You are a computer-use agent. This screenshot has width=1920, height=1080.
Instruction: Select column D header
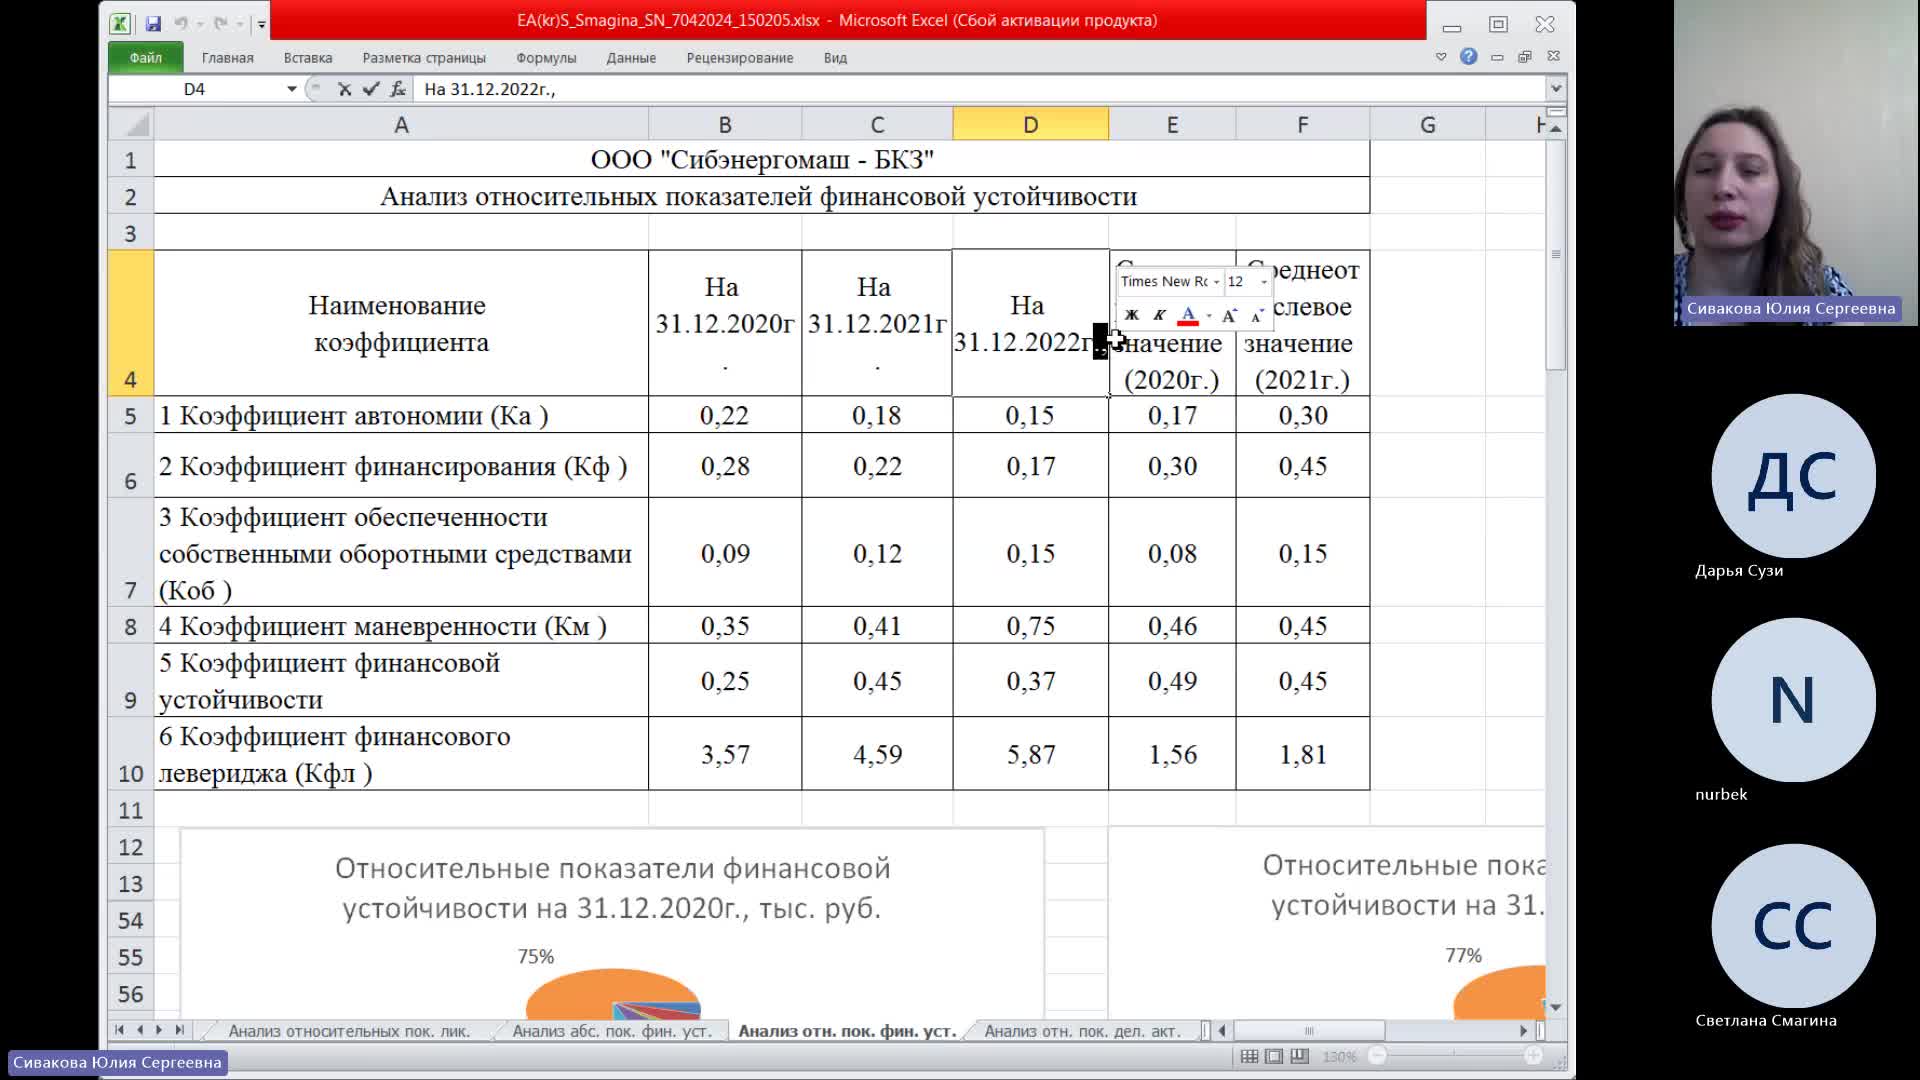coord(1030,124)
